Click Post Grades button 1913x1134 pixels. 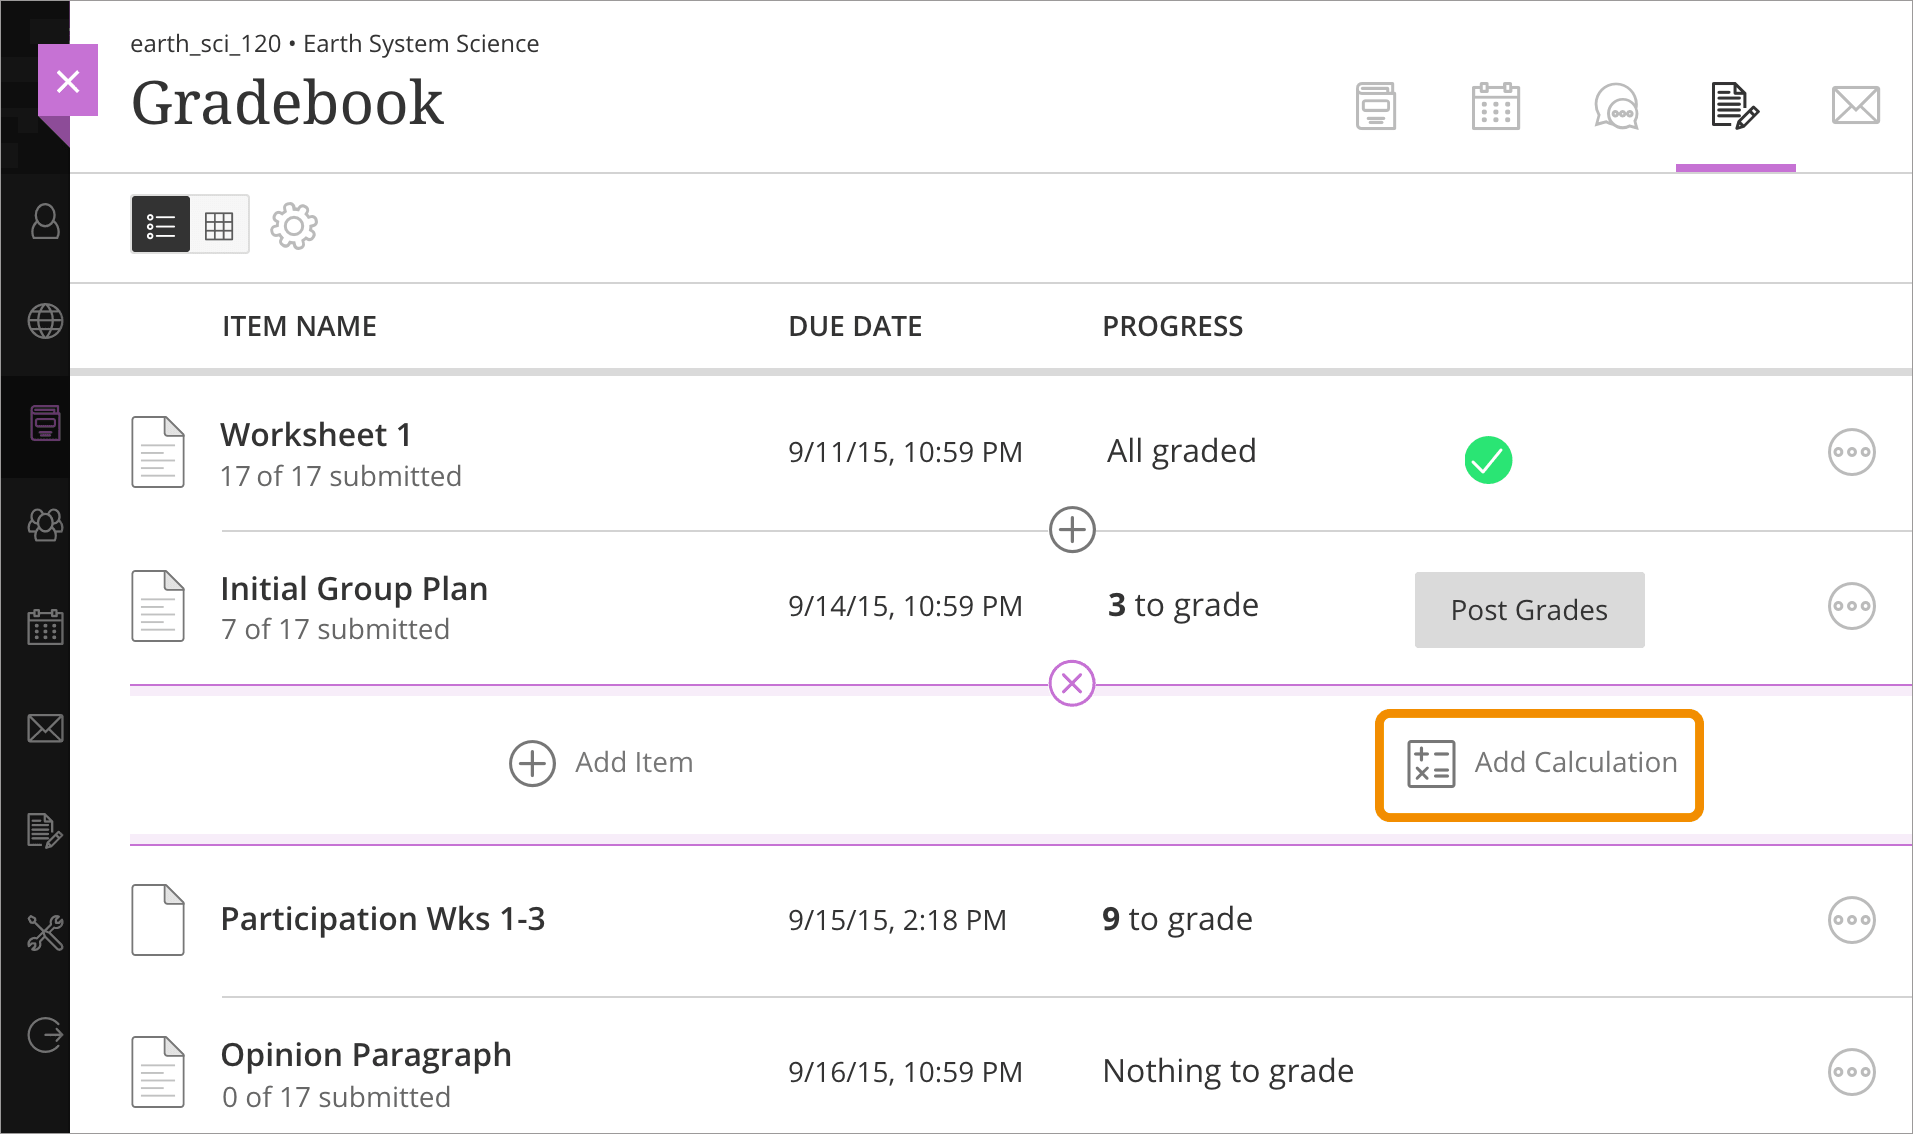[1529, 610]
